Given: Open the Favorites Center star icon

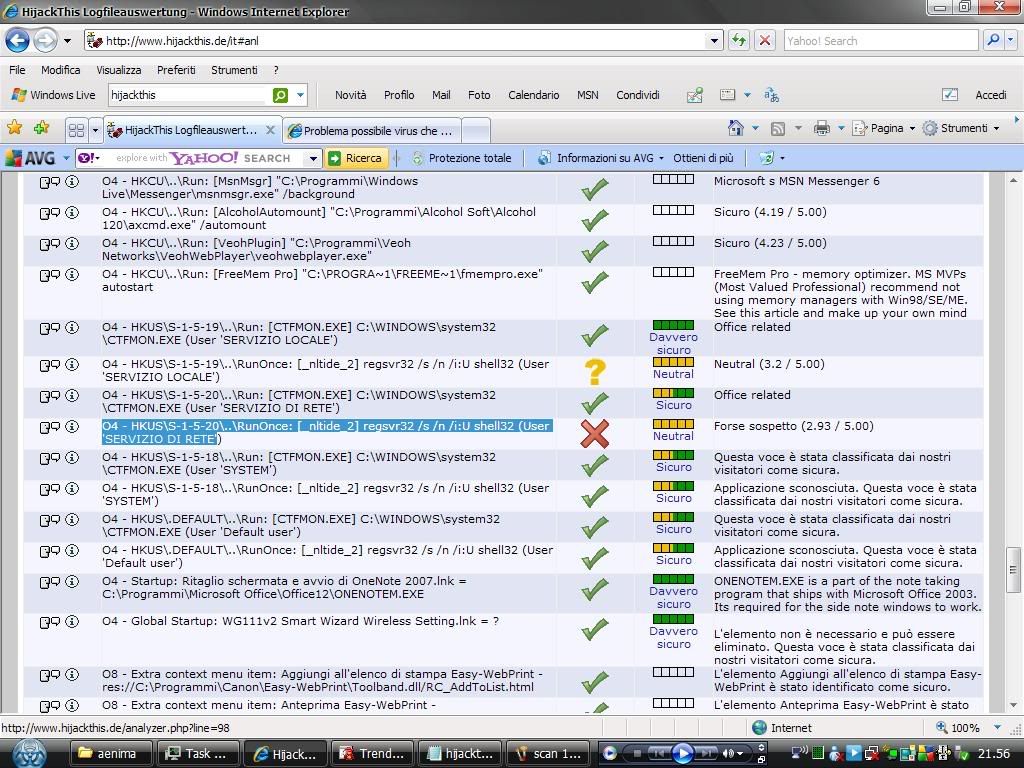Looking at the screenshot, I should point(14,127).
